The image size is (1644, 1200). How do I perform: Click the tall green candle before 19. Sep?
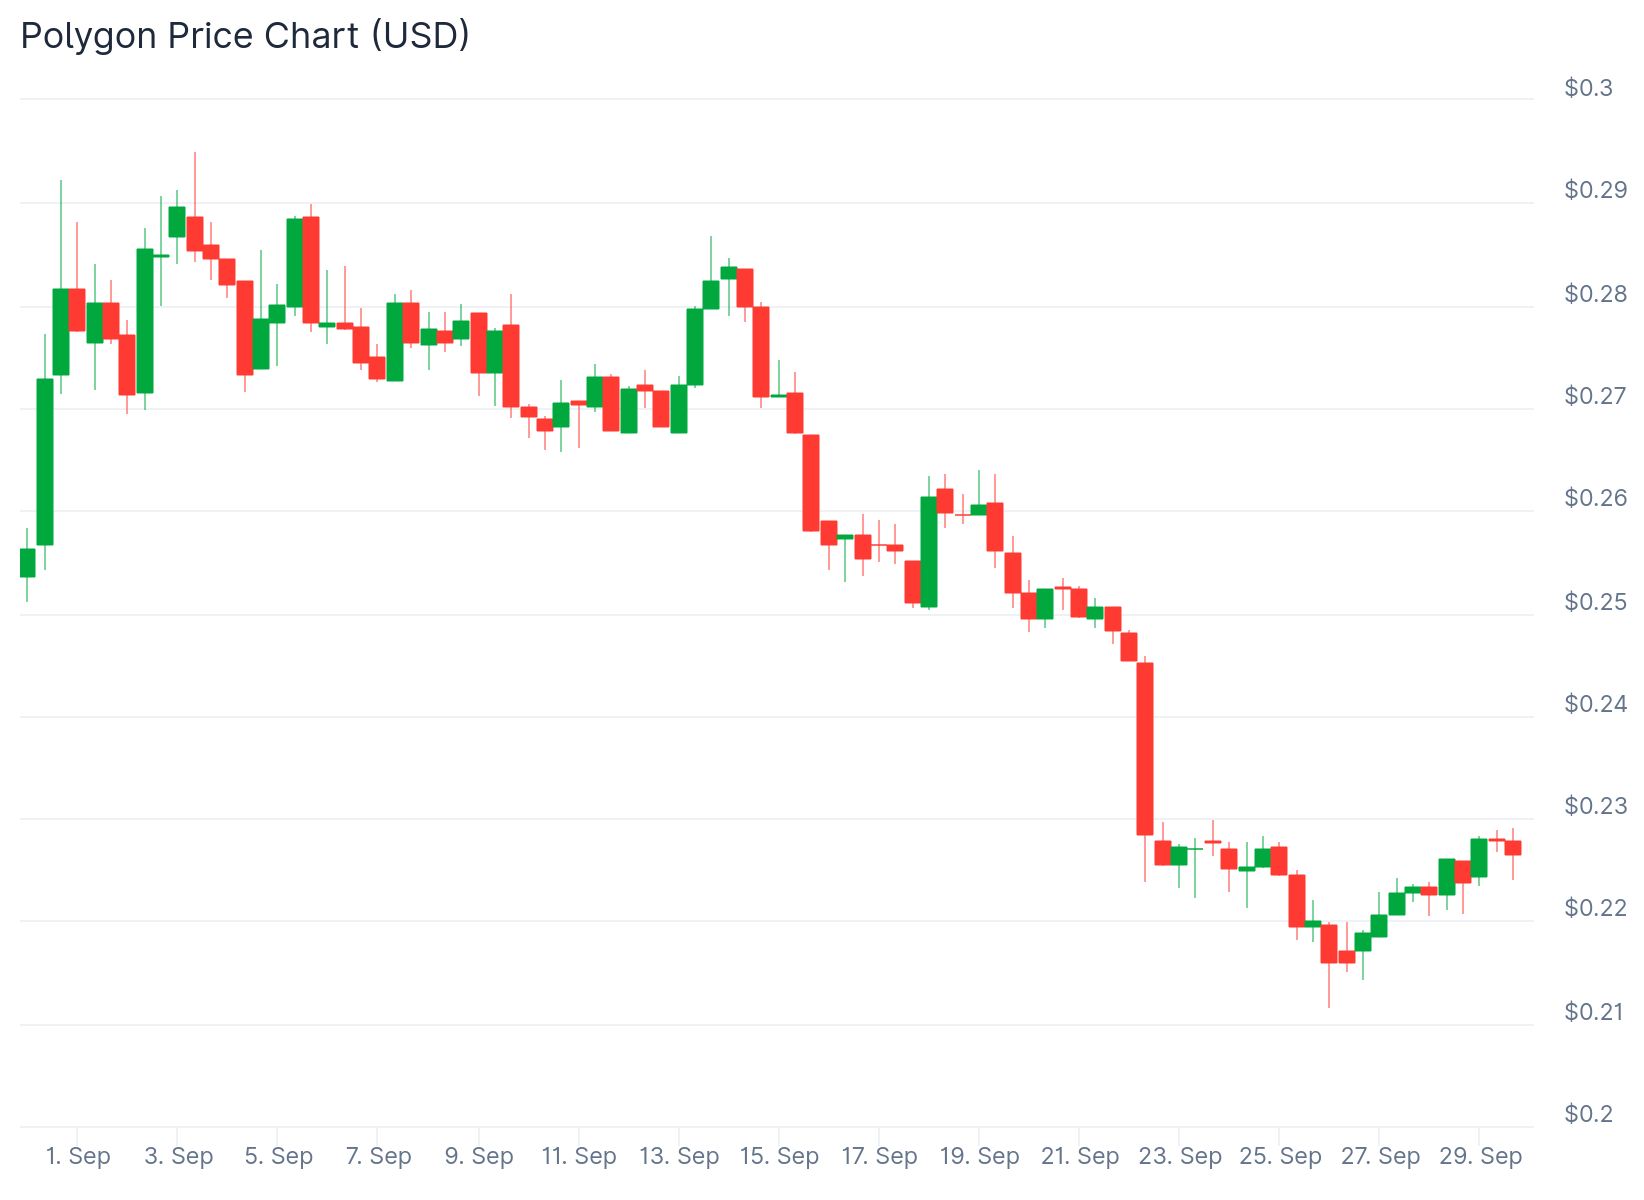coord(929,552)
